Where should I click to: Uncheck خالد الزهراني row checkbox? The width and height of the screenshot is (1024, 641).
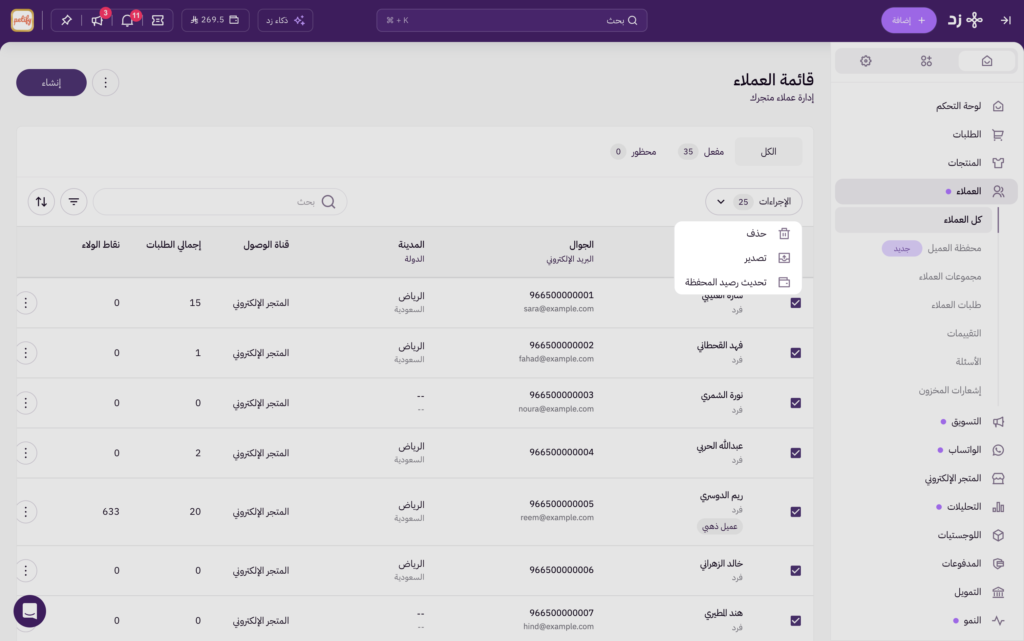(795, 571)
